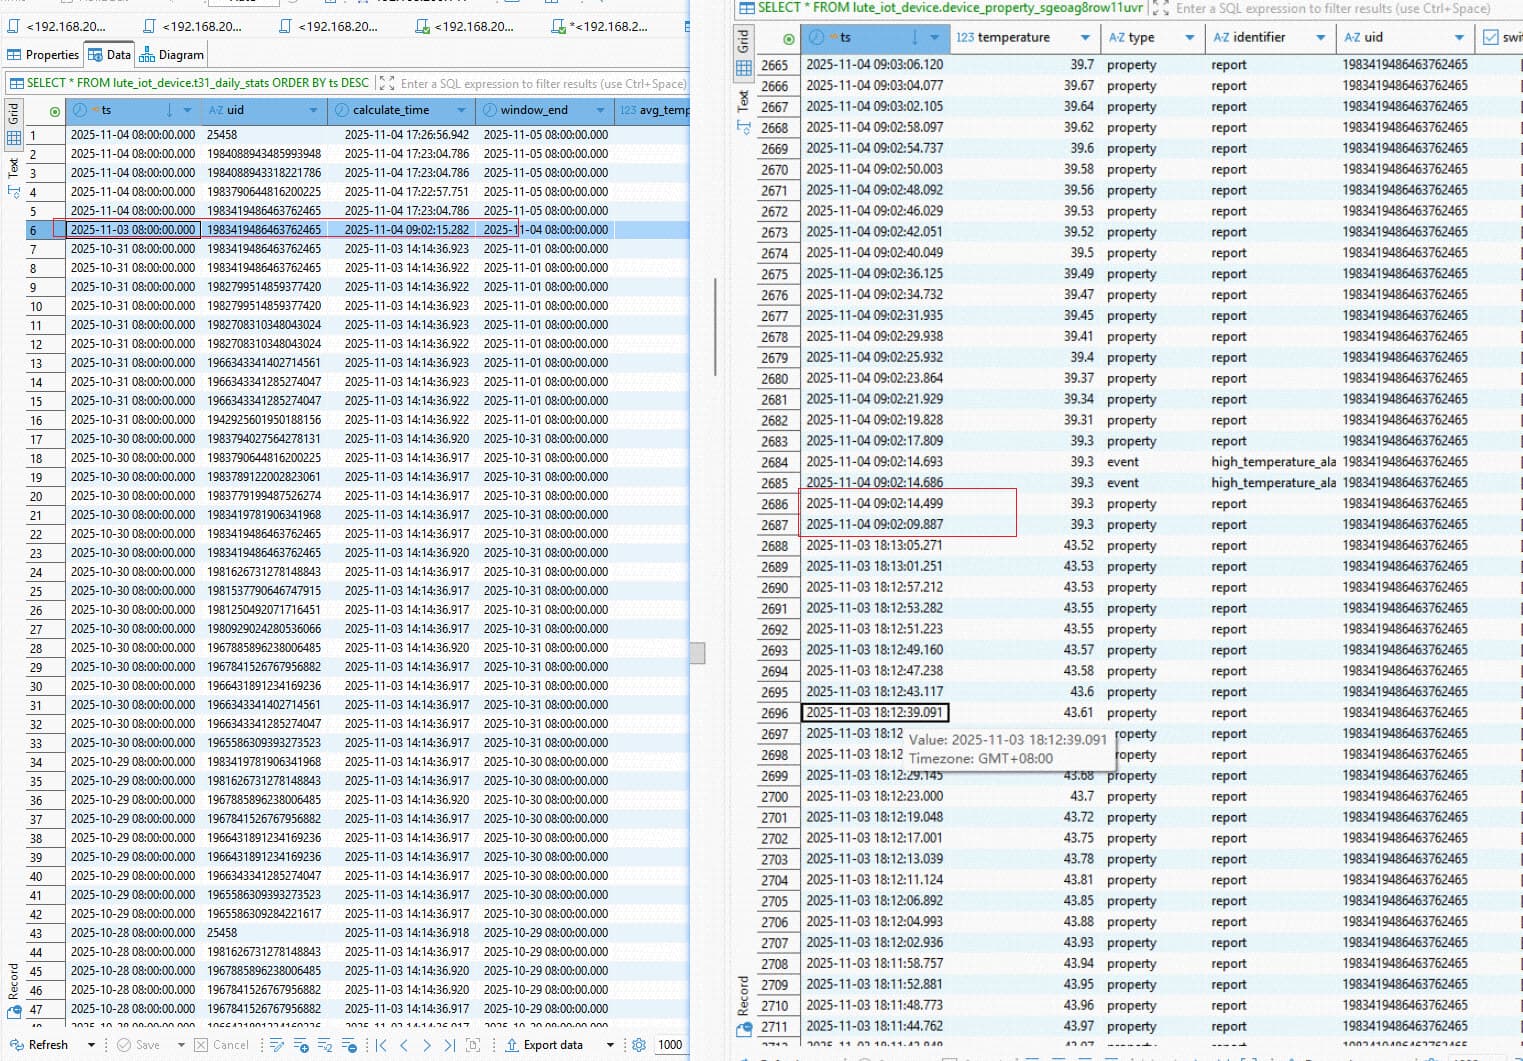Image resolution: width=1523 pixels, height=1061 pixels.
Task: Open result set settings gear icon
Action: 639,1045
